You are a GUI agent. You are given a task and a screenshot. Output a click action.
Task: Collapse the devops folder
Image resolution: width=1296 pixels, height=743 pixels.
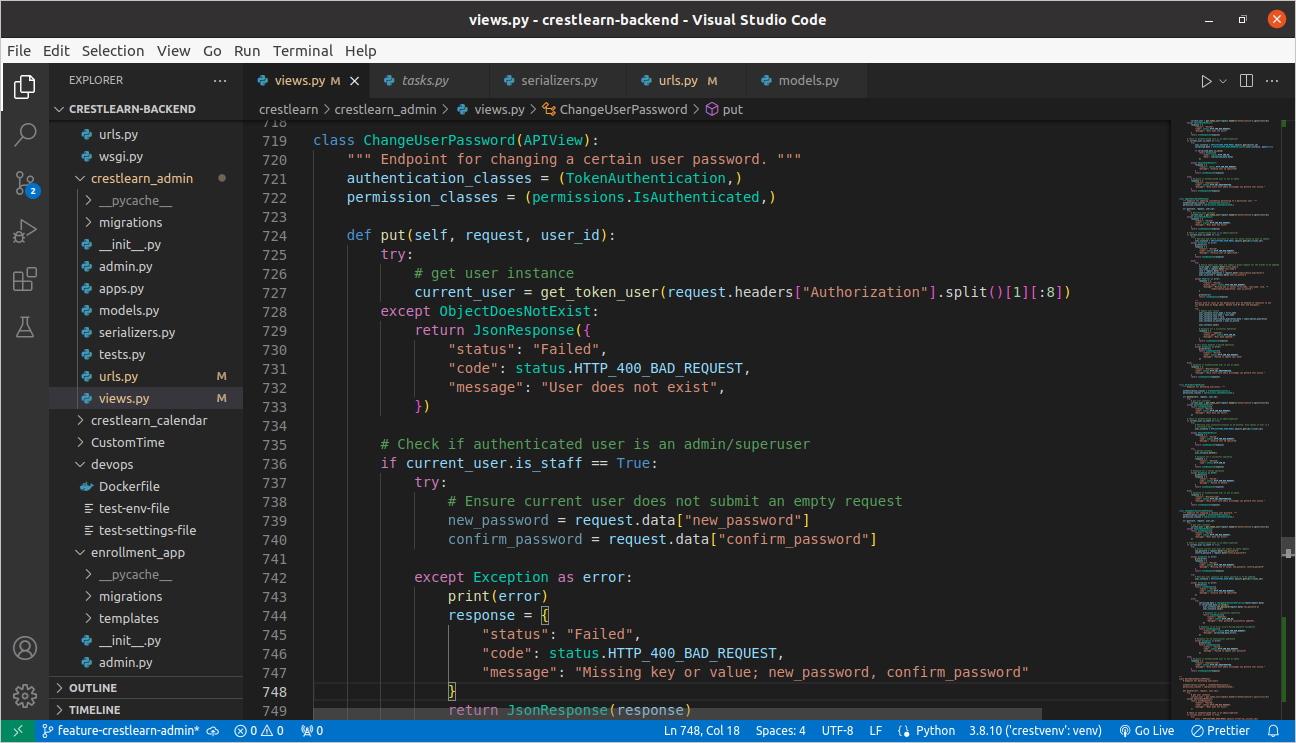(x=146, y=464)
